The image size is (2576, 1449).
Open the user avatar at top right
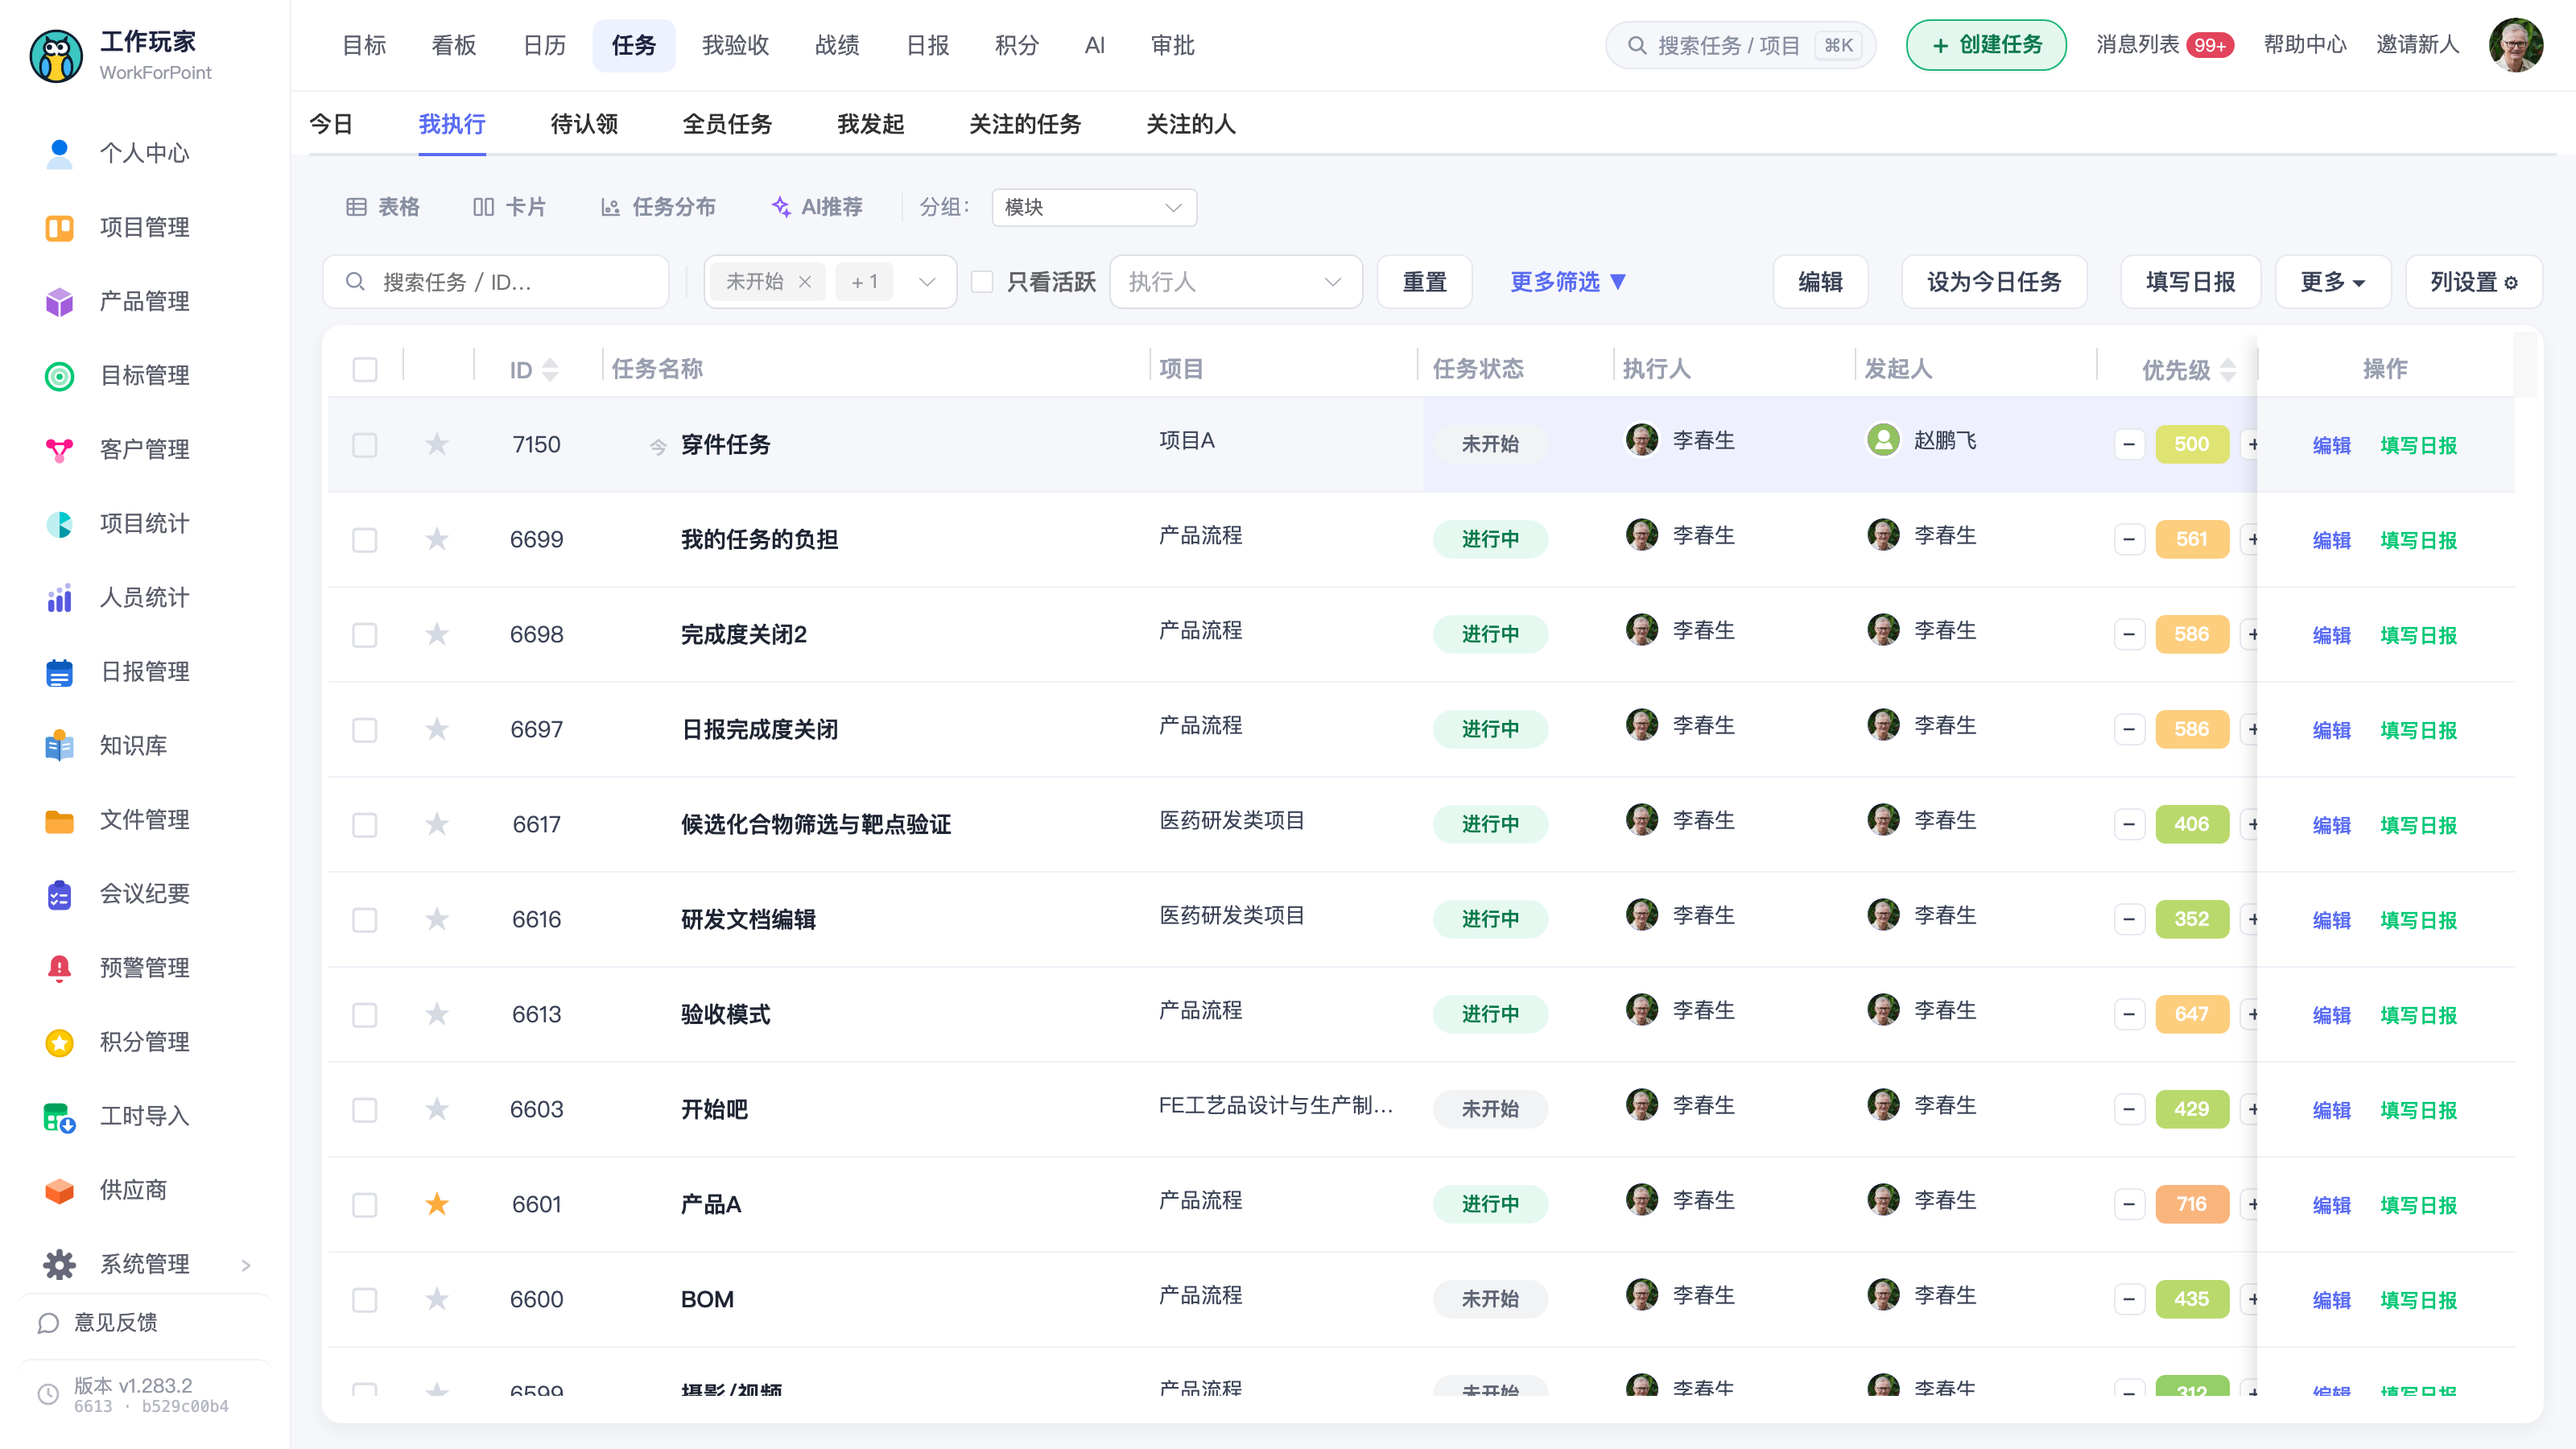(2516, 45)
